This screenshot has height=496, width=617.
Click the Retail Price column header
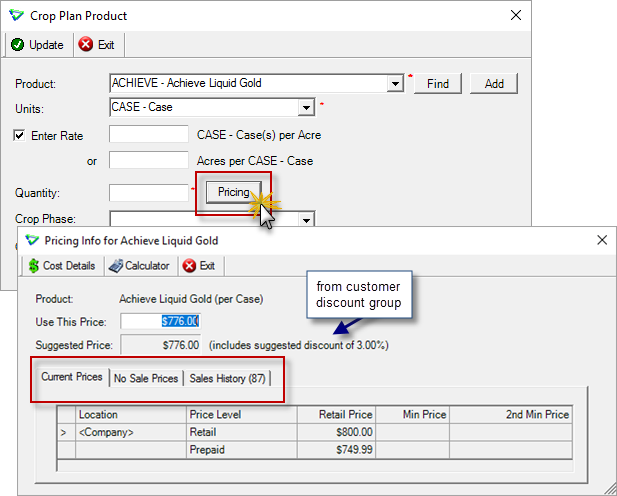(336, 415)
